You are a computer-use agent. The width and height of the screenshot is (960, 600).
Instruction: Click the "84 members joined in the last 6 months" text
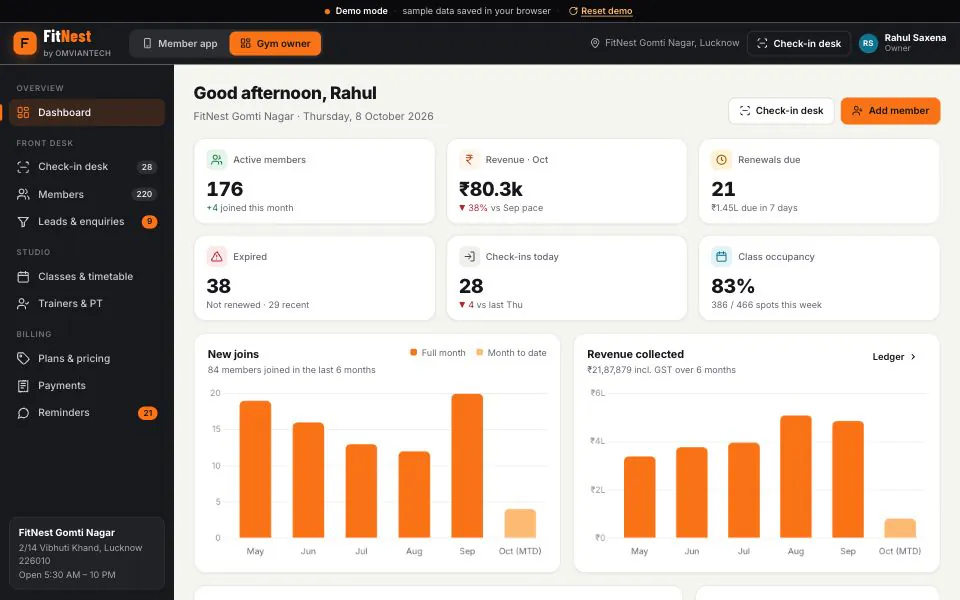tap(291, 370)
